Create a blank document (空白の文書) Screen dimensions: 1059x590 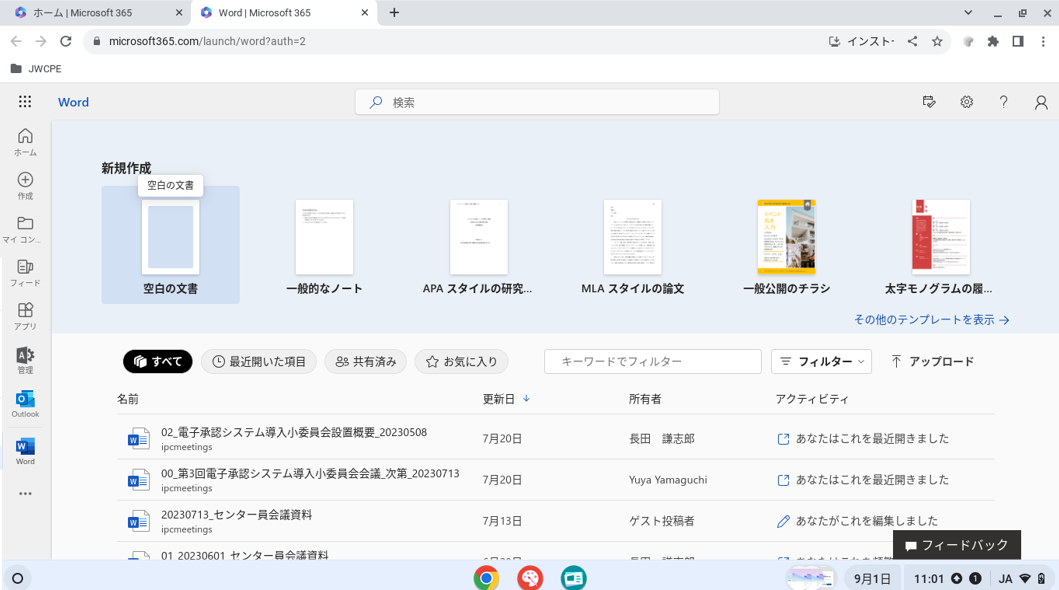click(x=170, y=245)
